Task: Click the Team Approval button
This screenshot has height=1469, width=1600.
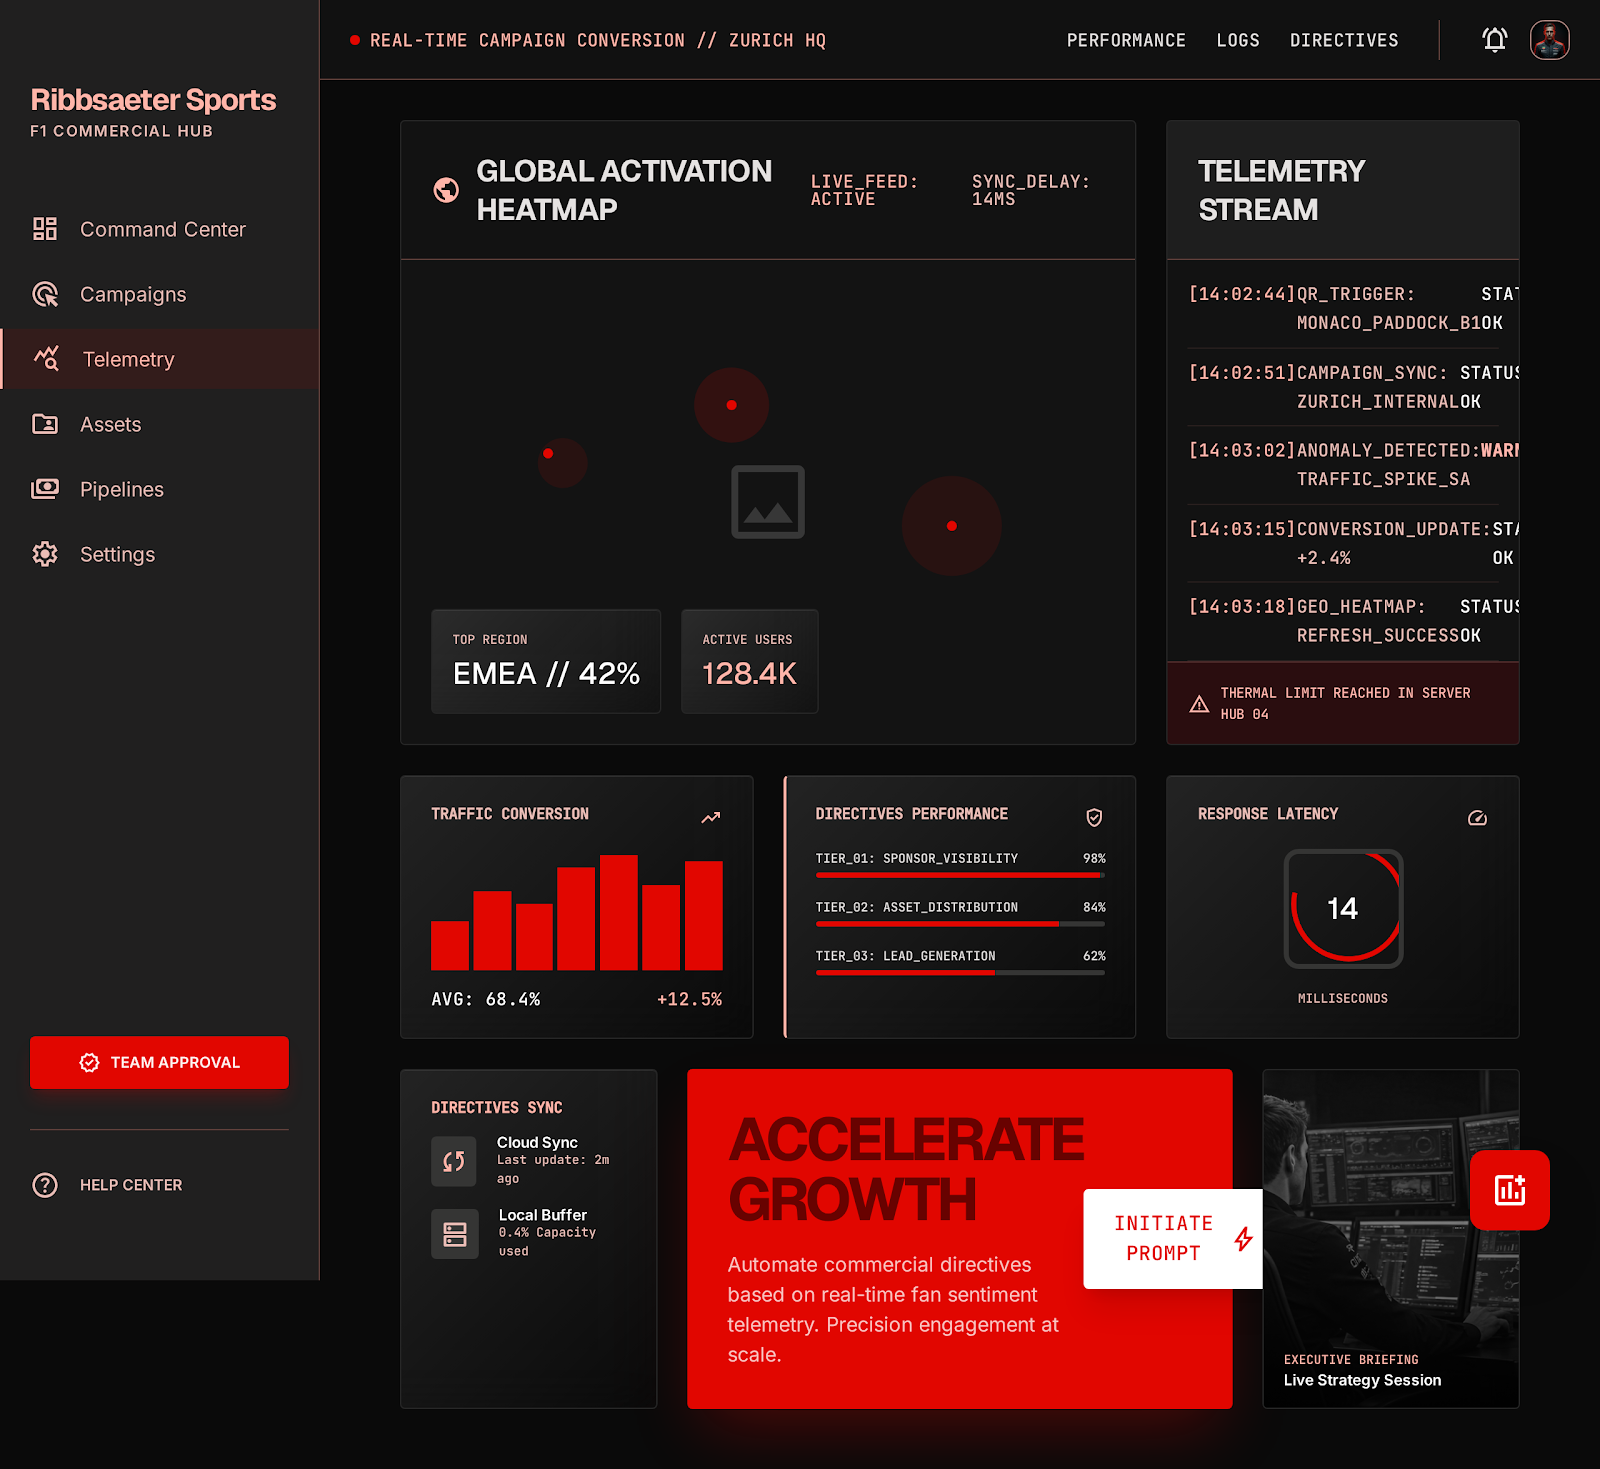Action: coord(159,1062)
